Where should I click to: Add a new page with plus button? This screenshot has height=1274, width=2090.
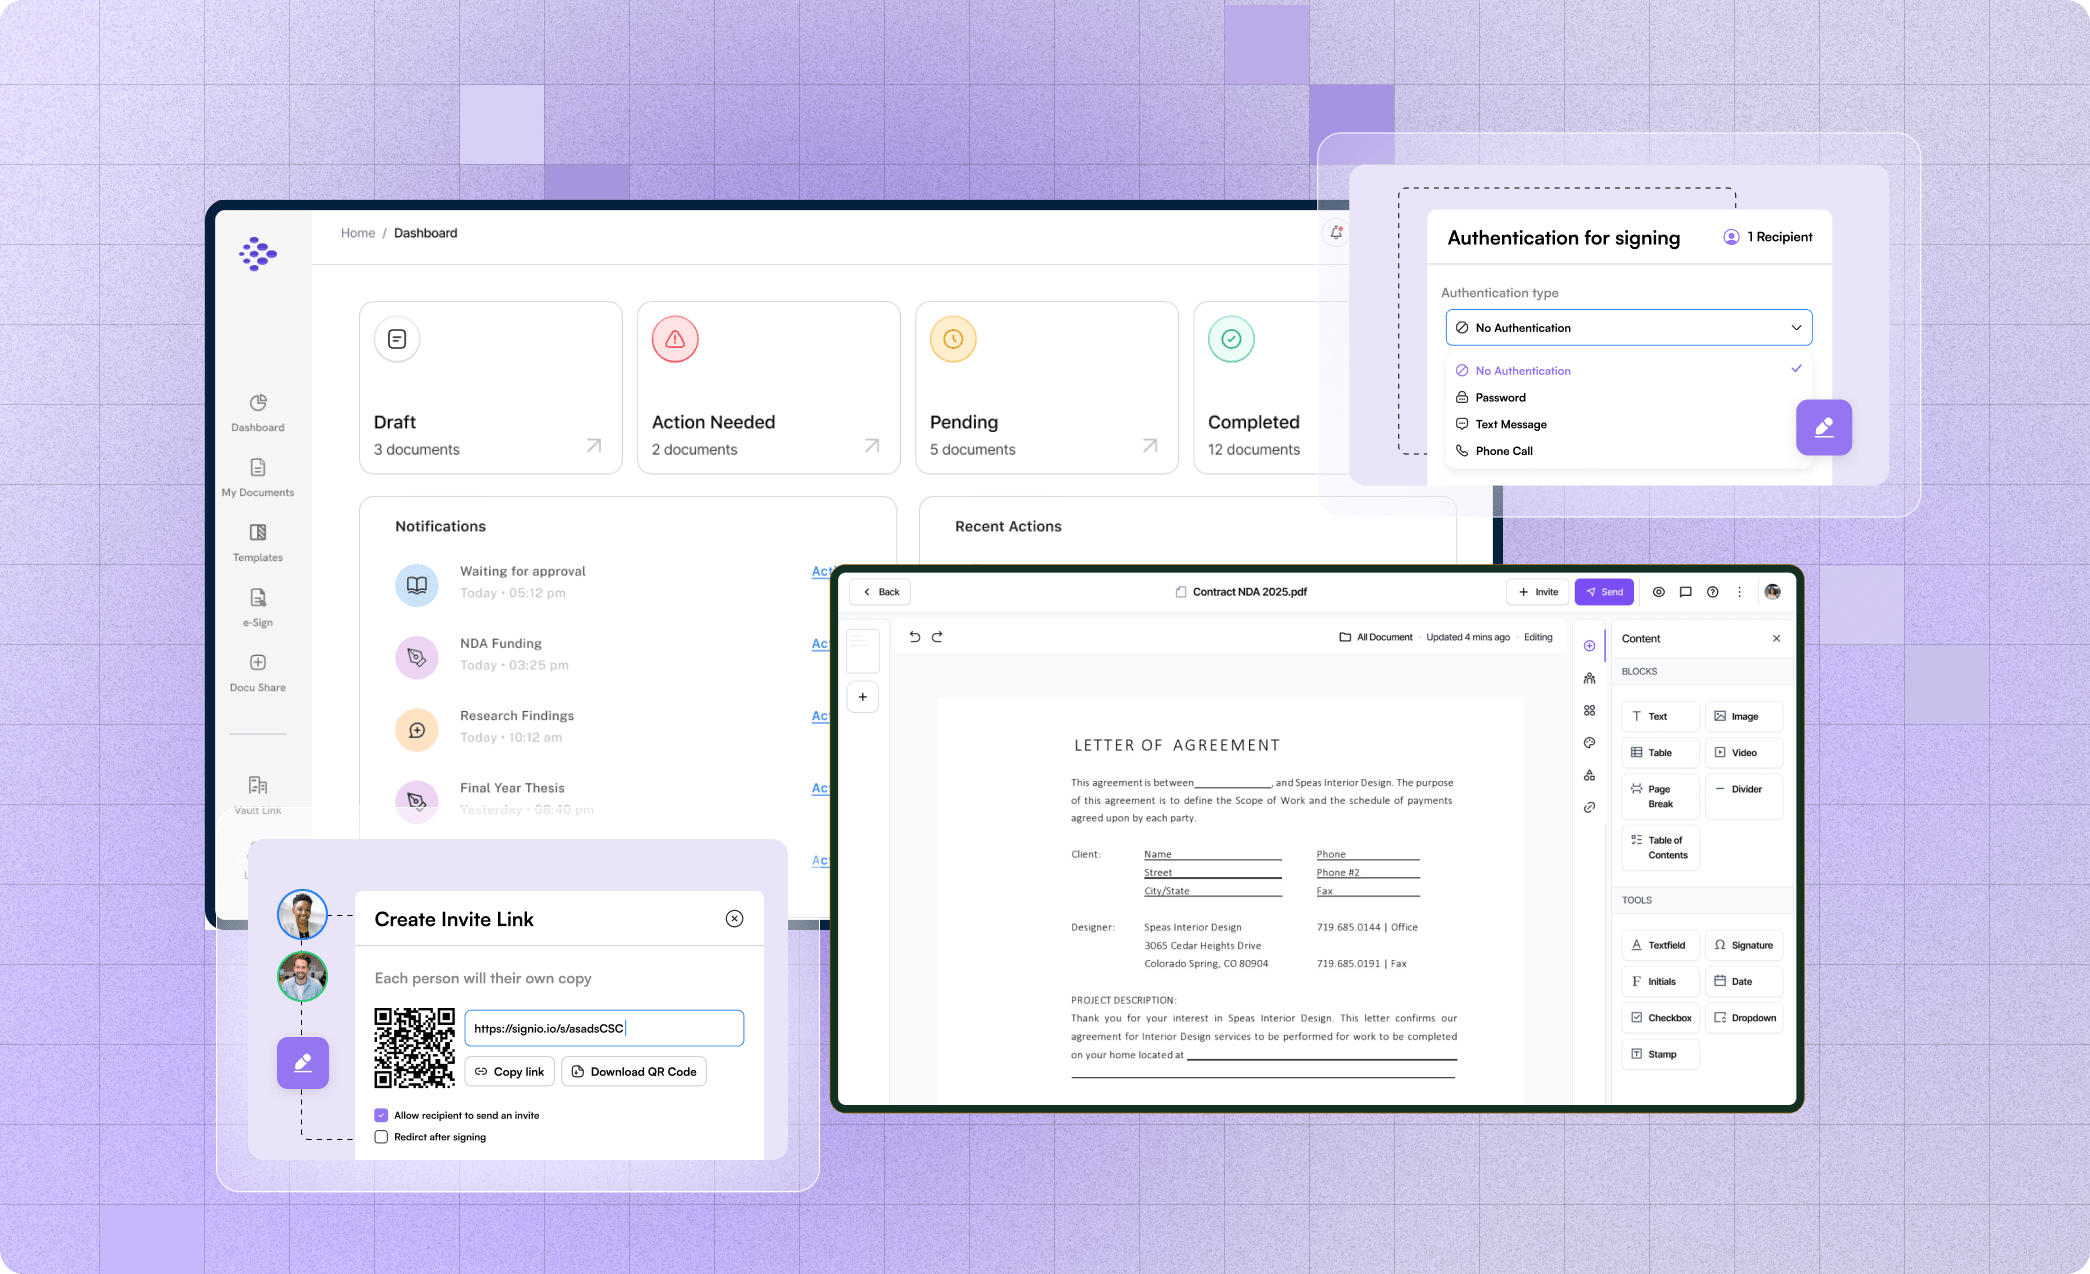tap(862, 697)
